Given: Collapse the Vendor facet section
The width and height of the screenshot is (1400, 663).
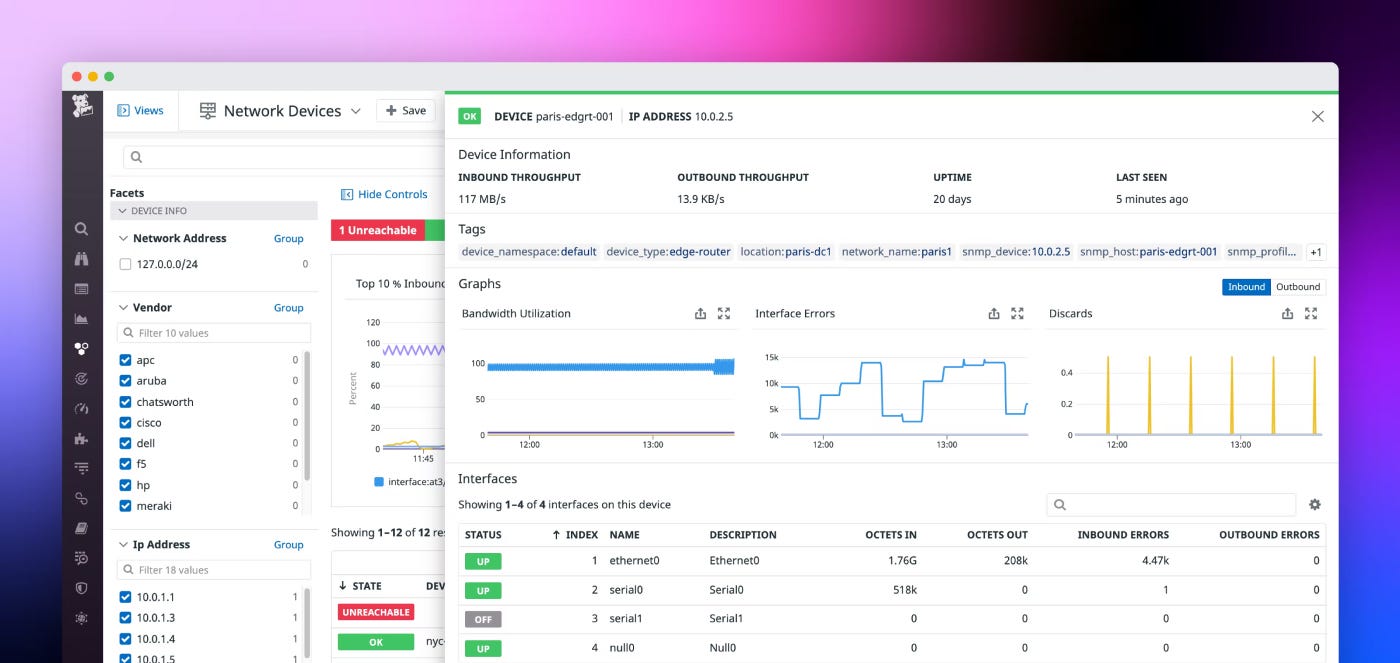Looking at the screenshot, I should click(124, 307).
